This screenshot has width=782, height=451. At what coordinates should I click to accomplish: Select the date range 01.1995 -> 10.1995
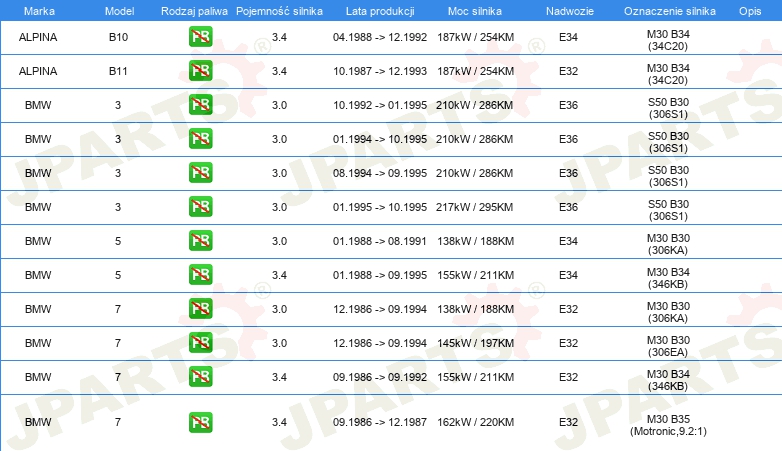point(380,207)
